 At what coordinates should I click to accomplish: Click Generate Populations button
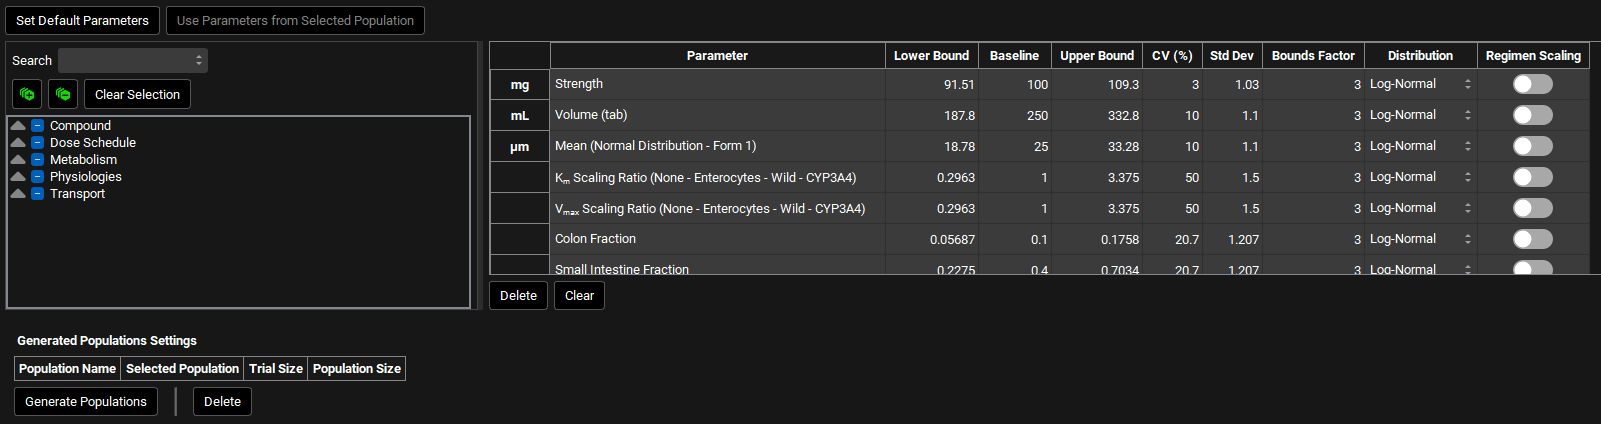point(86,402)
